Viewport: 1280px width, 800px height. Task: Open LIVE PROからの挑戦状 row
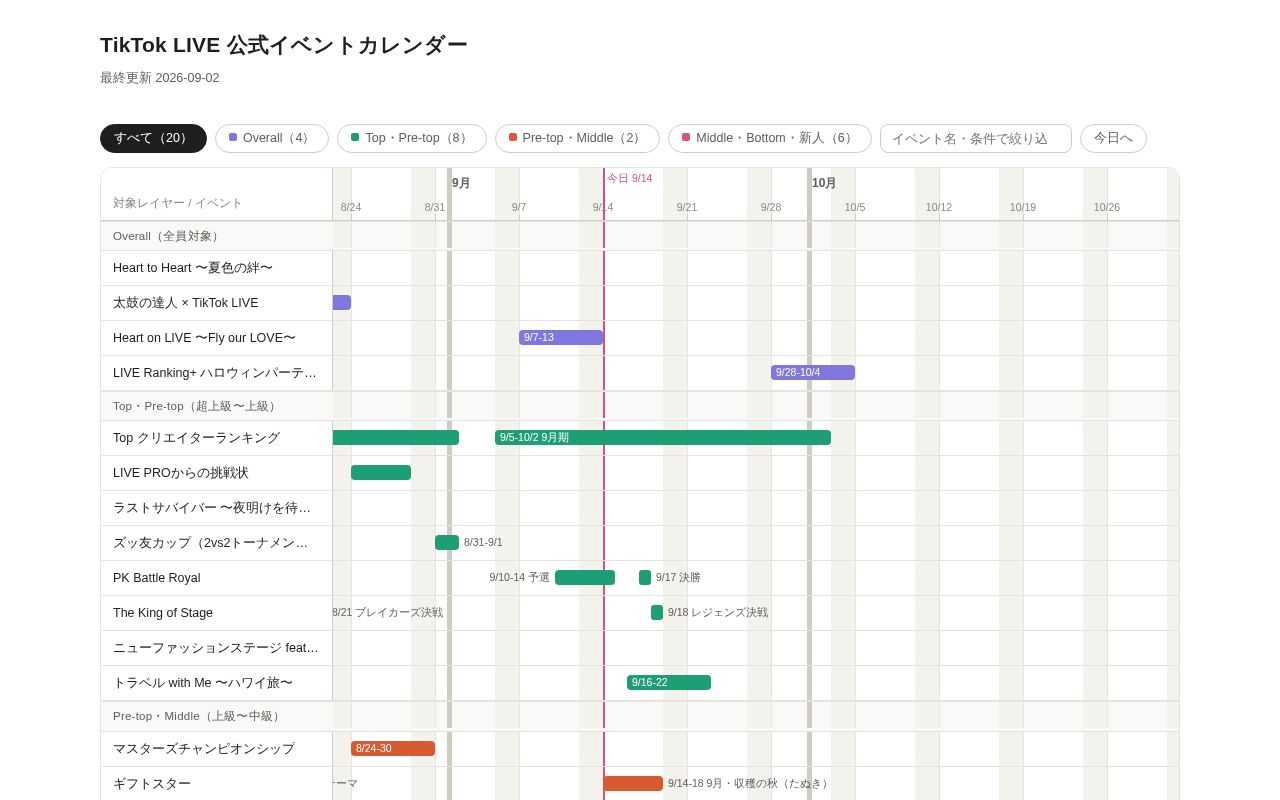pos(217,473)
